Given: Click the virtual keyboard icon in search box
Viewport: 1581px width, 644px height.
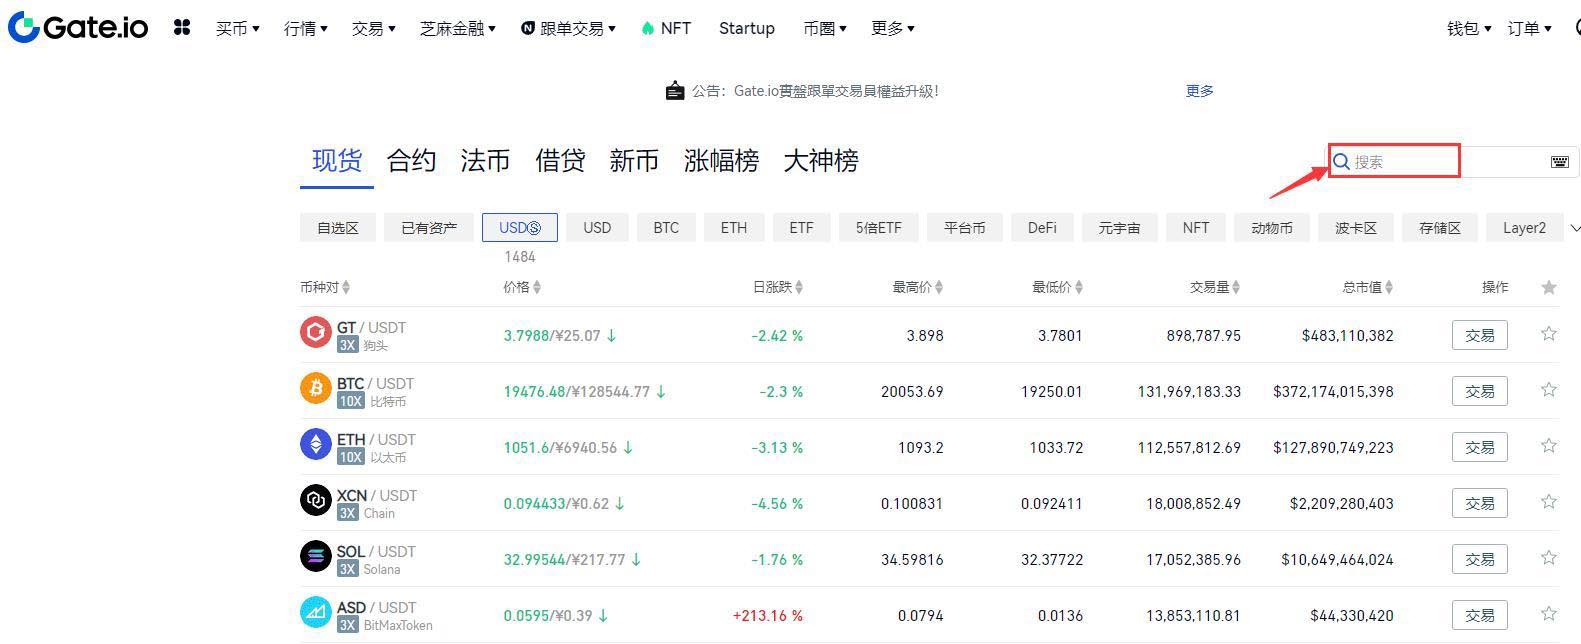Looking at the screenshot, I should click(x=1559, y=162).
